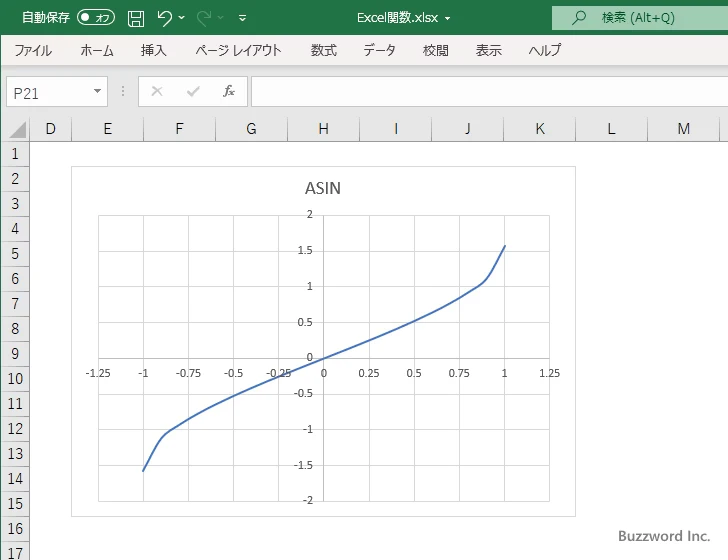Image resolution: width=728 pixels, height=560 pixels.
Task: Expand the Name Box dropdown arrow
Action: pos(98,91)
